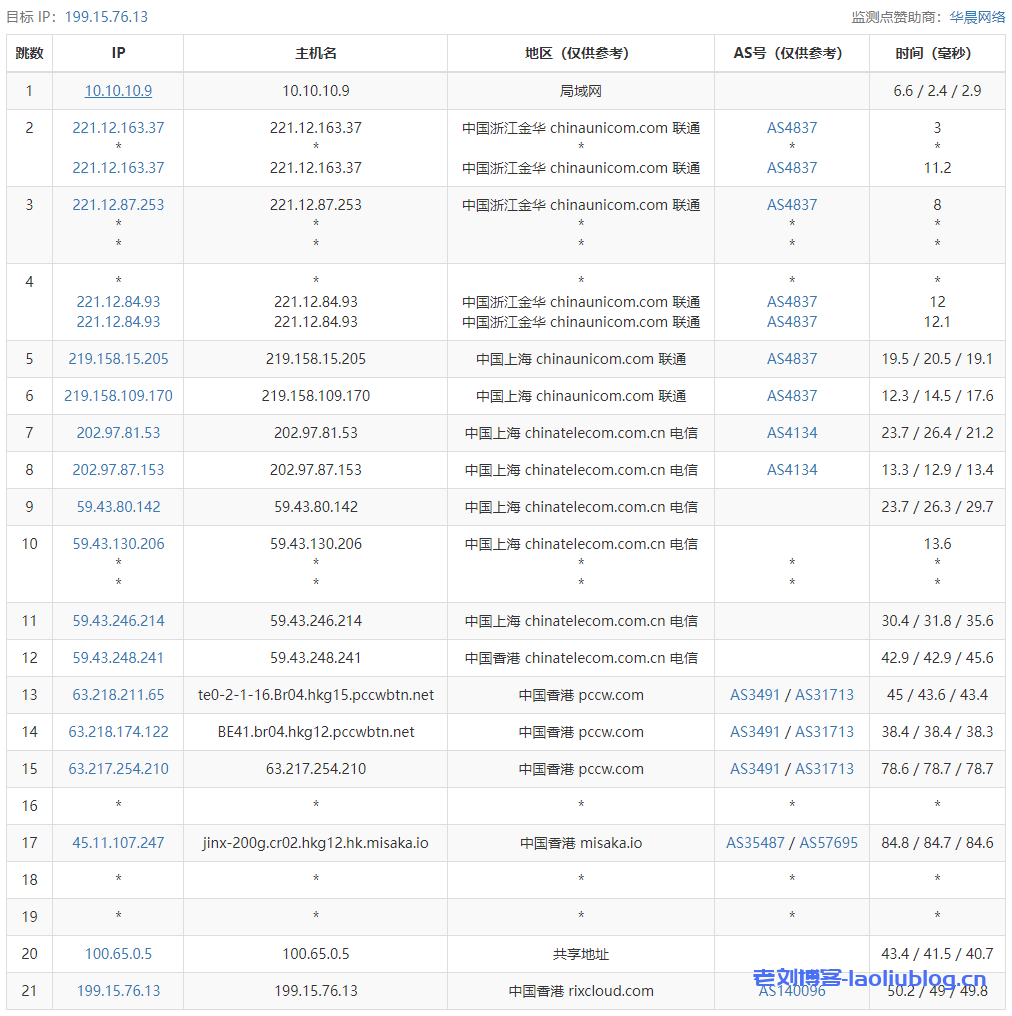1012x1016 pixels.
Task: Click the 主机名 column header
Action: point(315,53)
